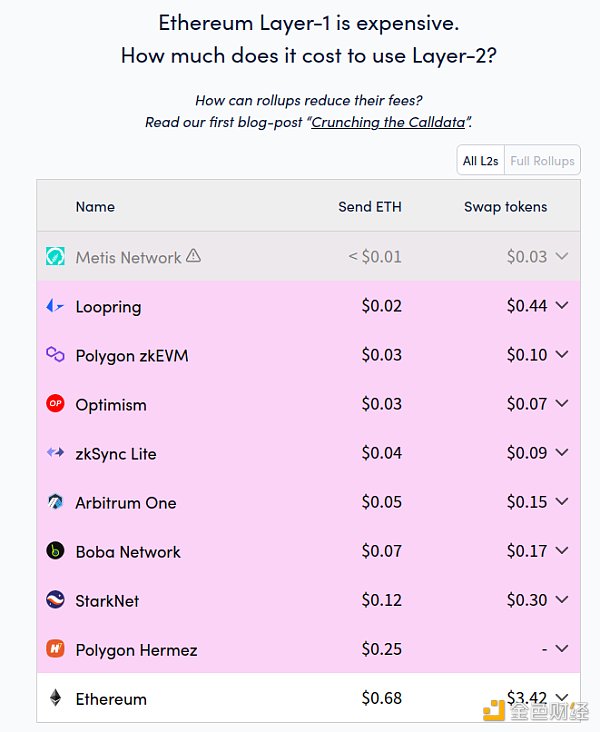600x732 pixels.
Task: Click the Arbitrum One logo icon
Action: click(x=55, y=501)
